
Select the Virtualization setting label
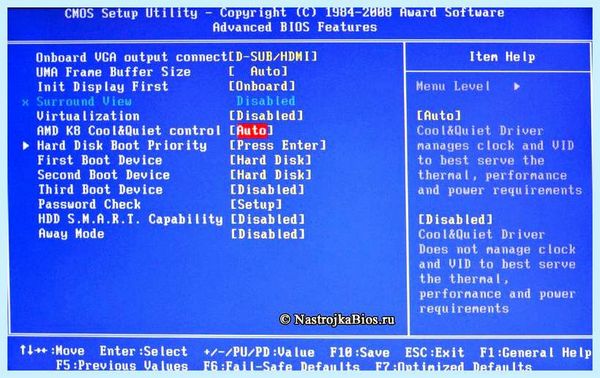click(x=88, y=116)
